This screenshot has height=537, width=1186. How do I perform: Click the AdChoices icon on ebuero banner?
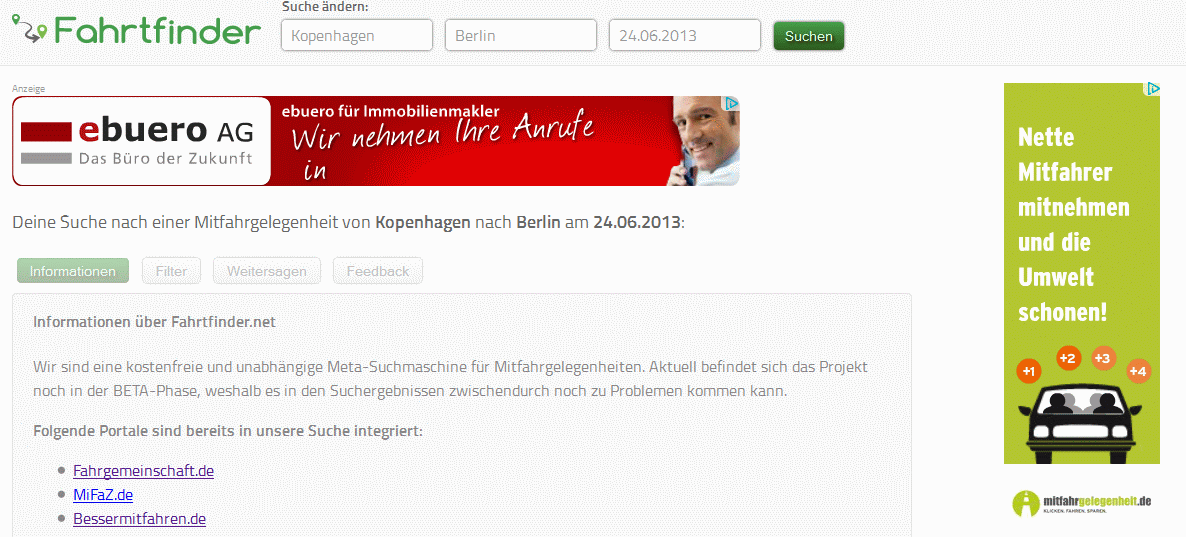pyautogui.click(x=731, y=103)
